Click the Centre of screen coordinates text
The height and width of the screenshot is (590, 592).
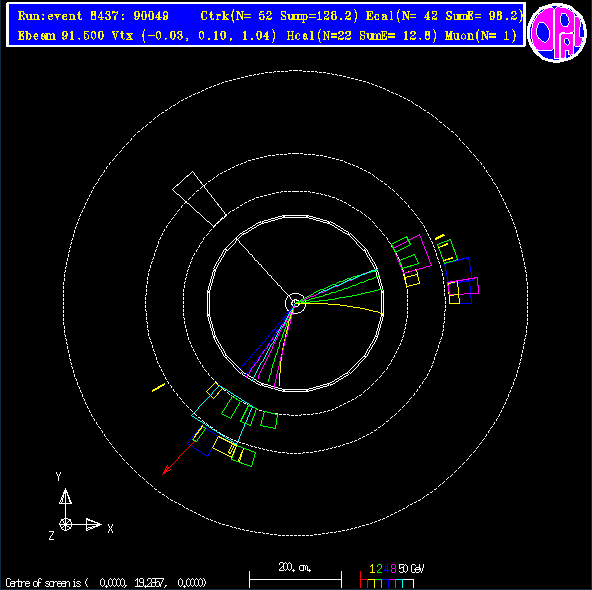click(x=106, y=583)
